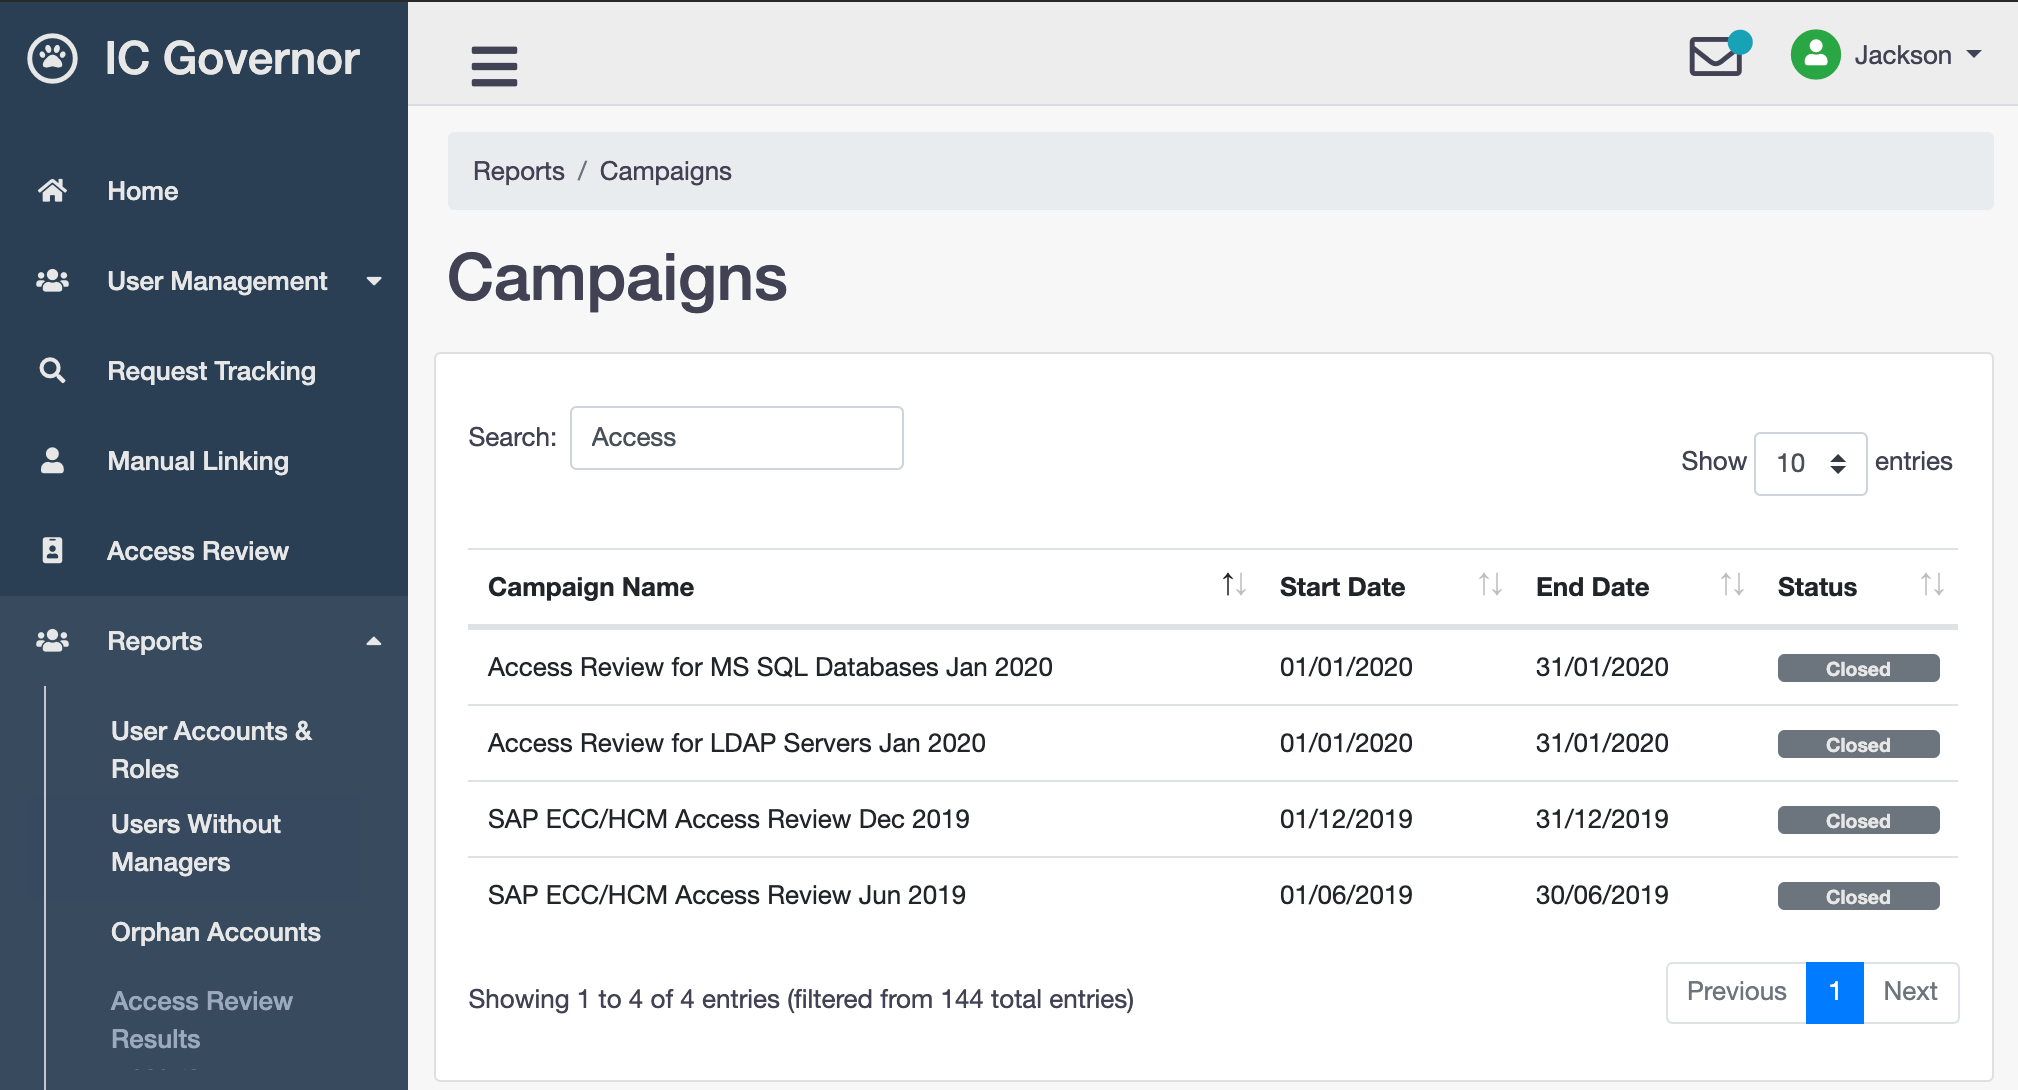Click end date 31/12/2019 cell
The width and height of the screenshot is (2018, 1090).
(1602, 819)
